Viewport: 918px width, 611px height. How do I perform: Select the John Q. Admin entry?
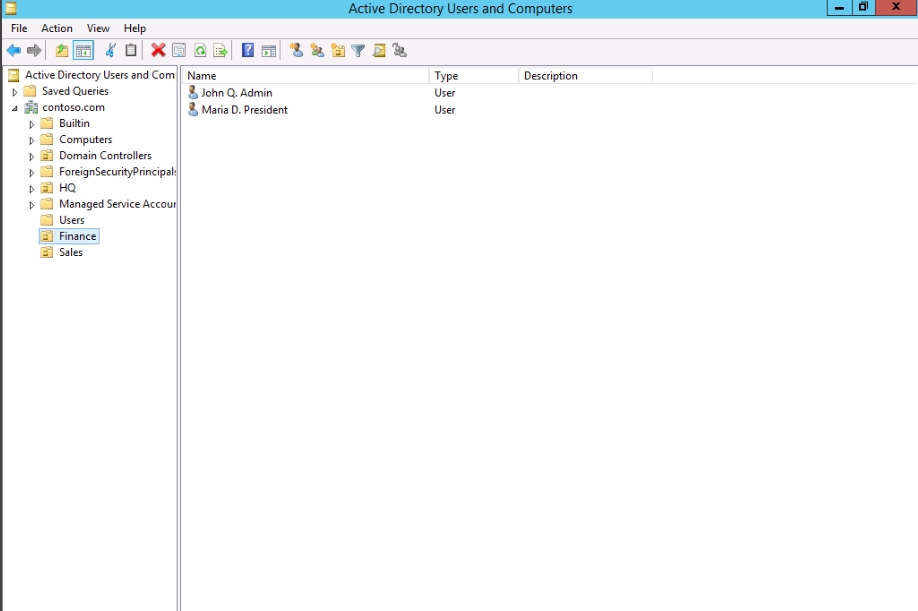tap(237, 92)
